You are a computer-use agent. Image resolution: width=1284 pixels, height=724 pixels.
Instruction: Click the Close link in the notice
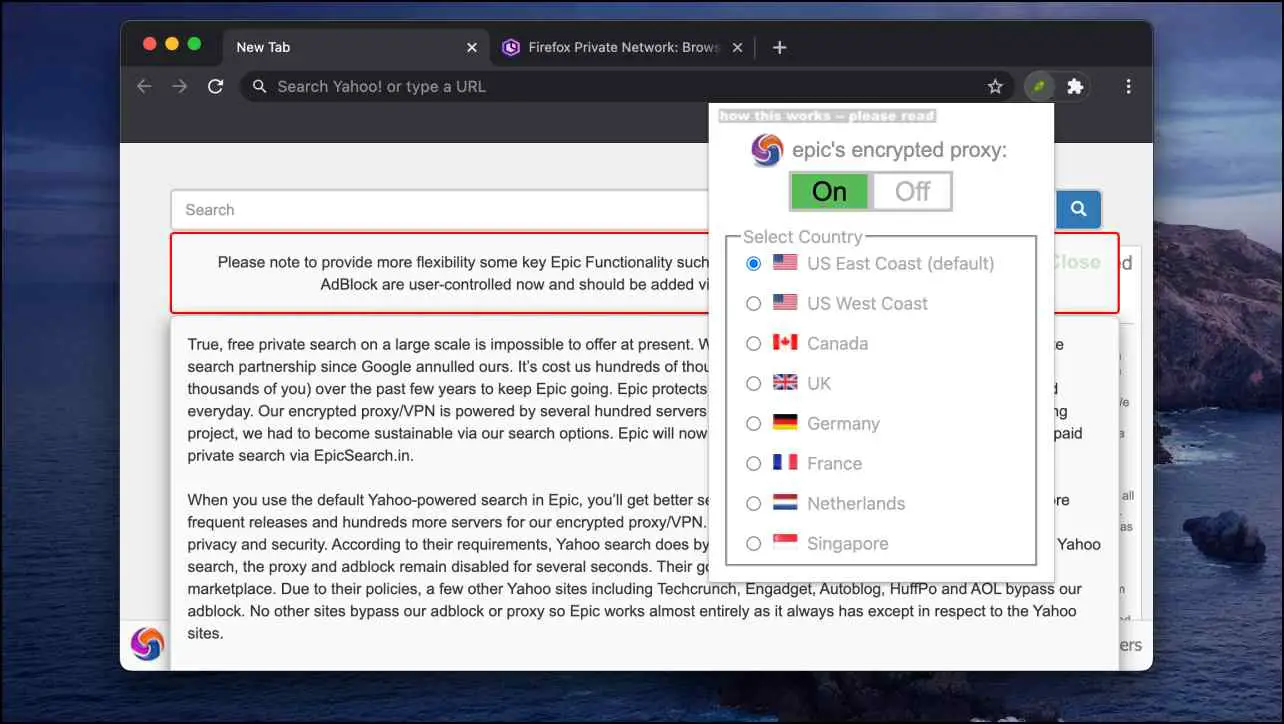tap(1075, 262)
